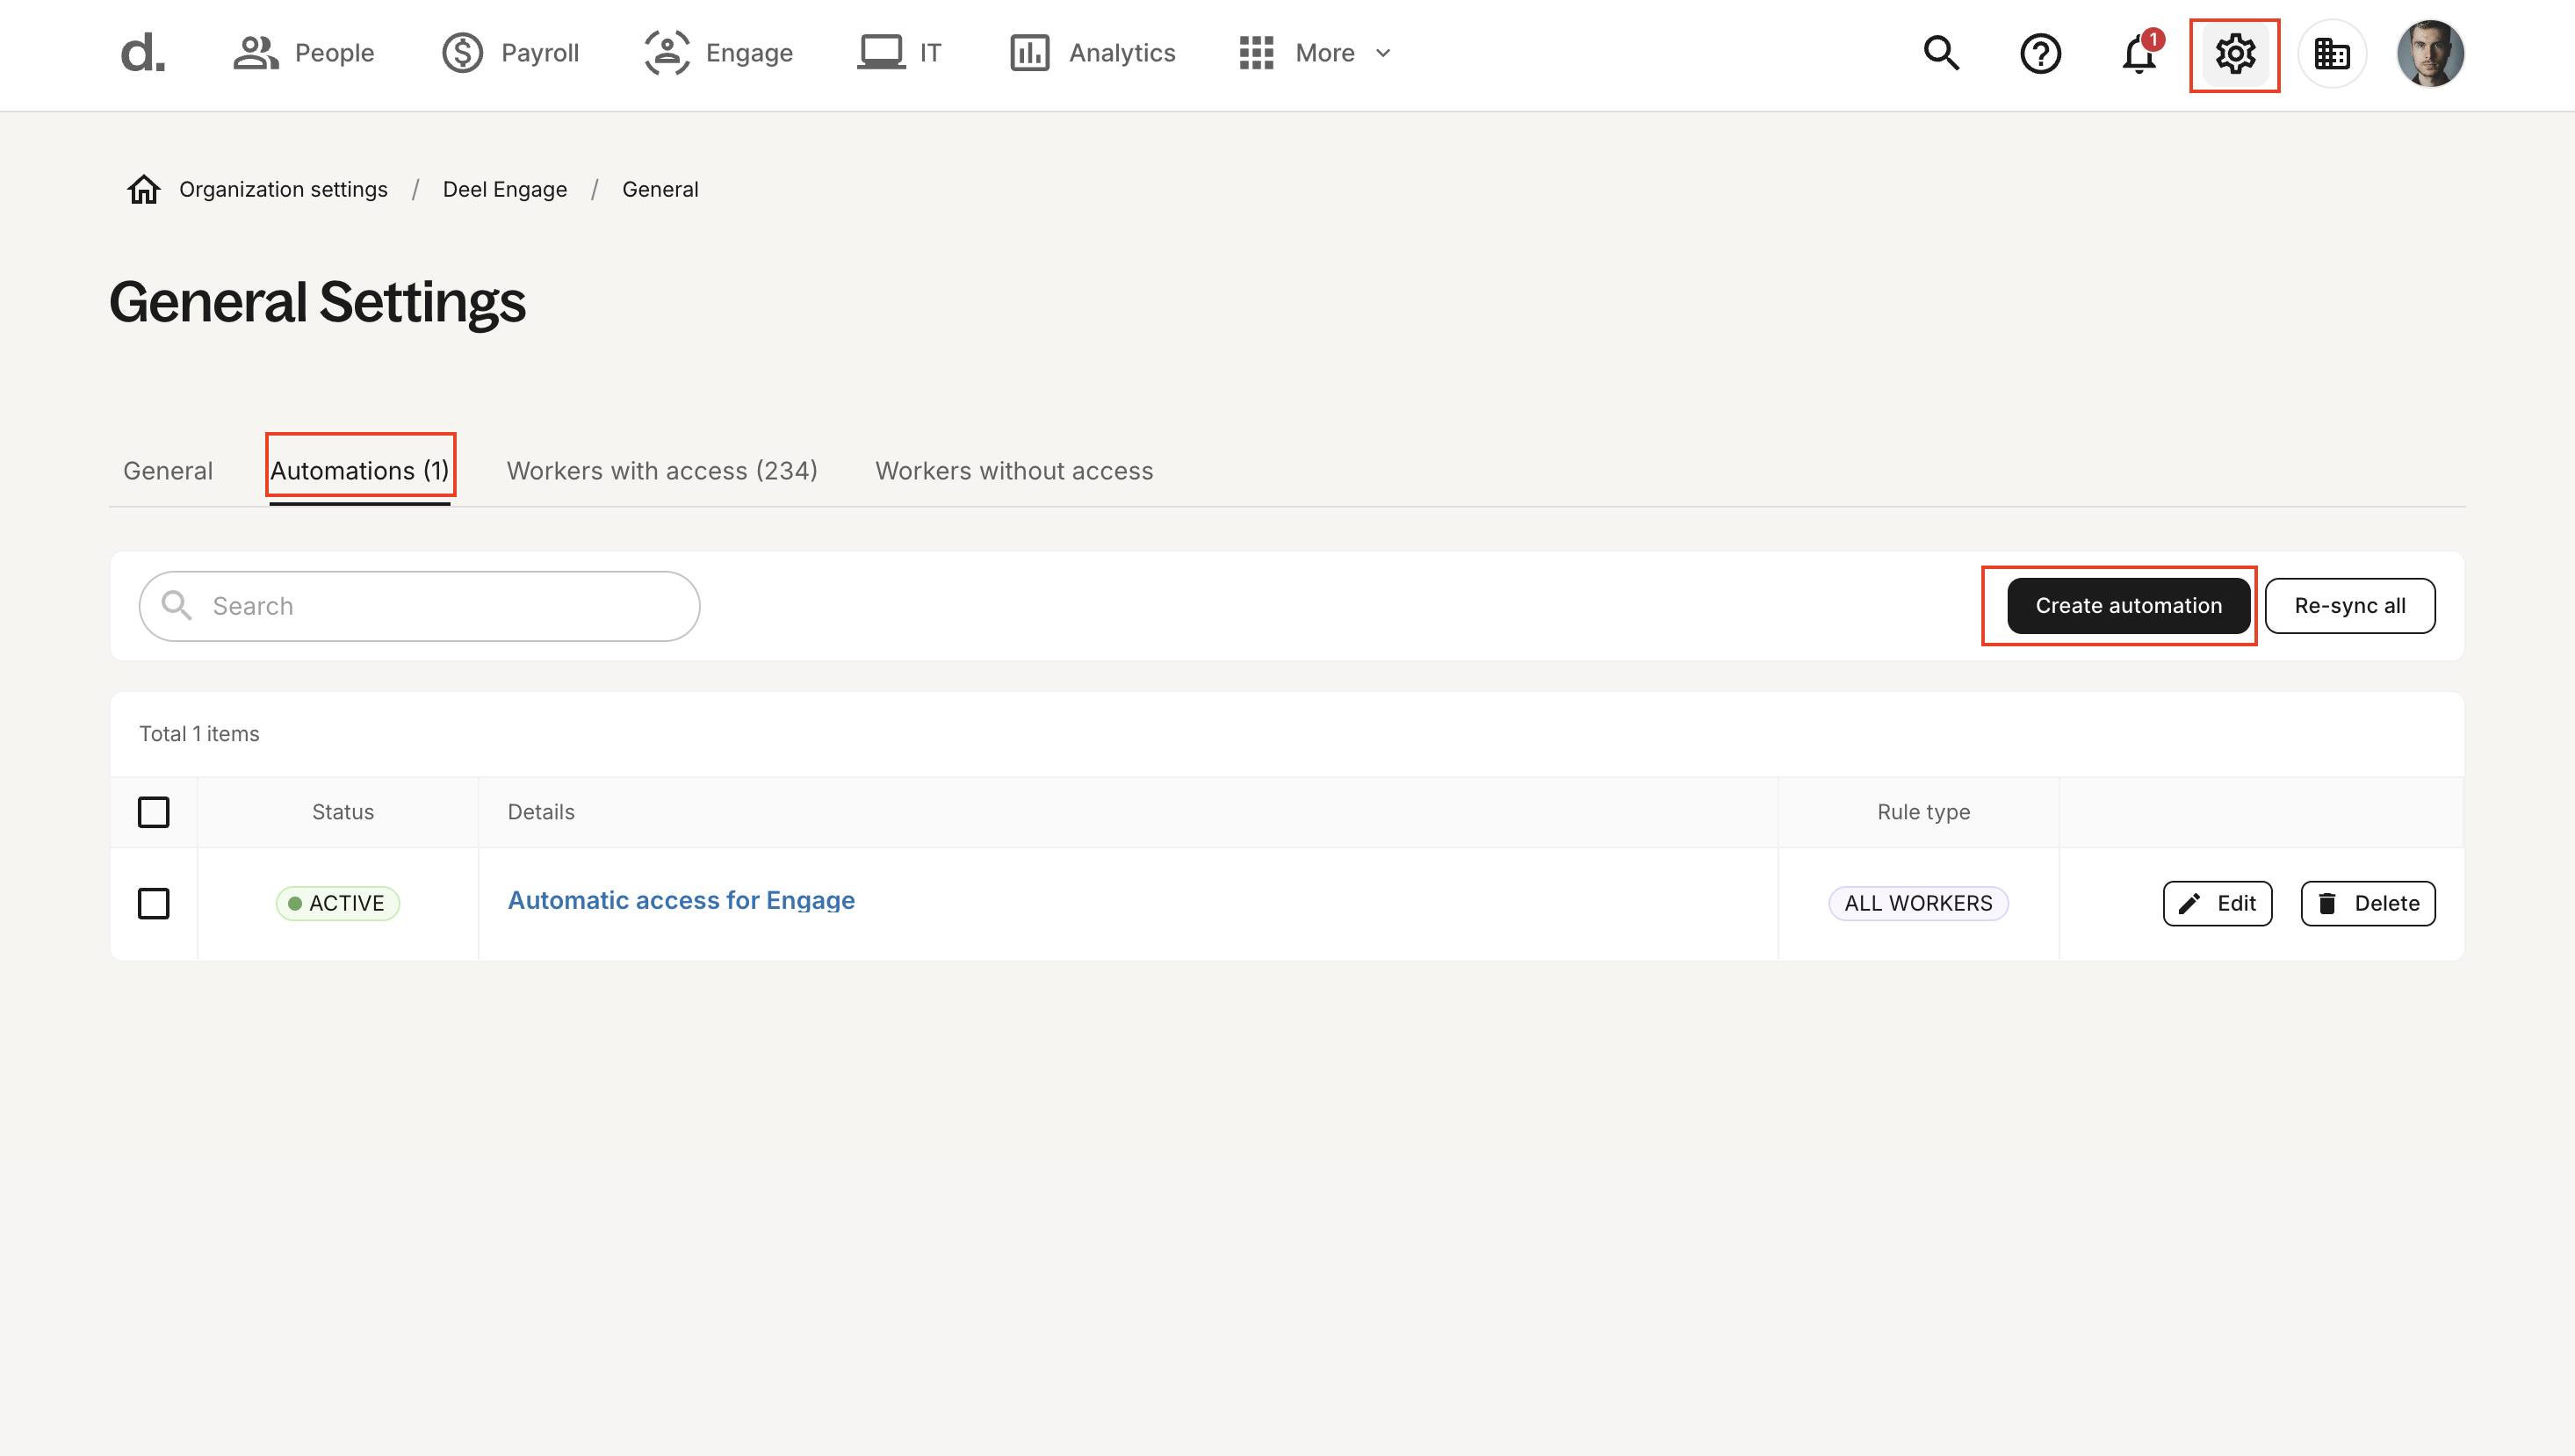
Task: Open settings gear icon
Action: (2235, 53)
